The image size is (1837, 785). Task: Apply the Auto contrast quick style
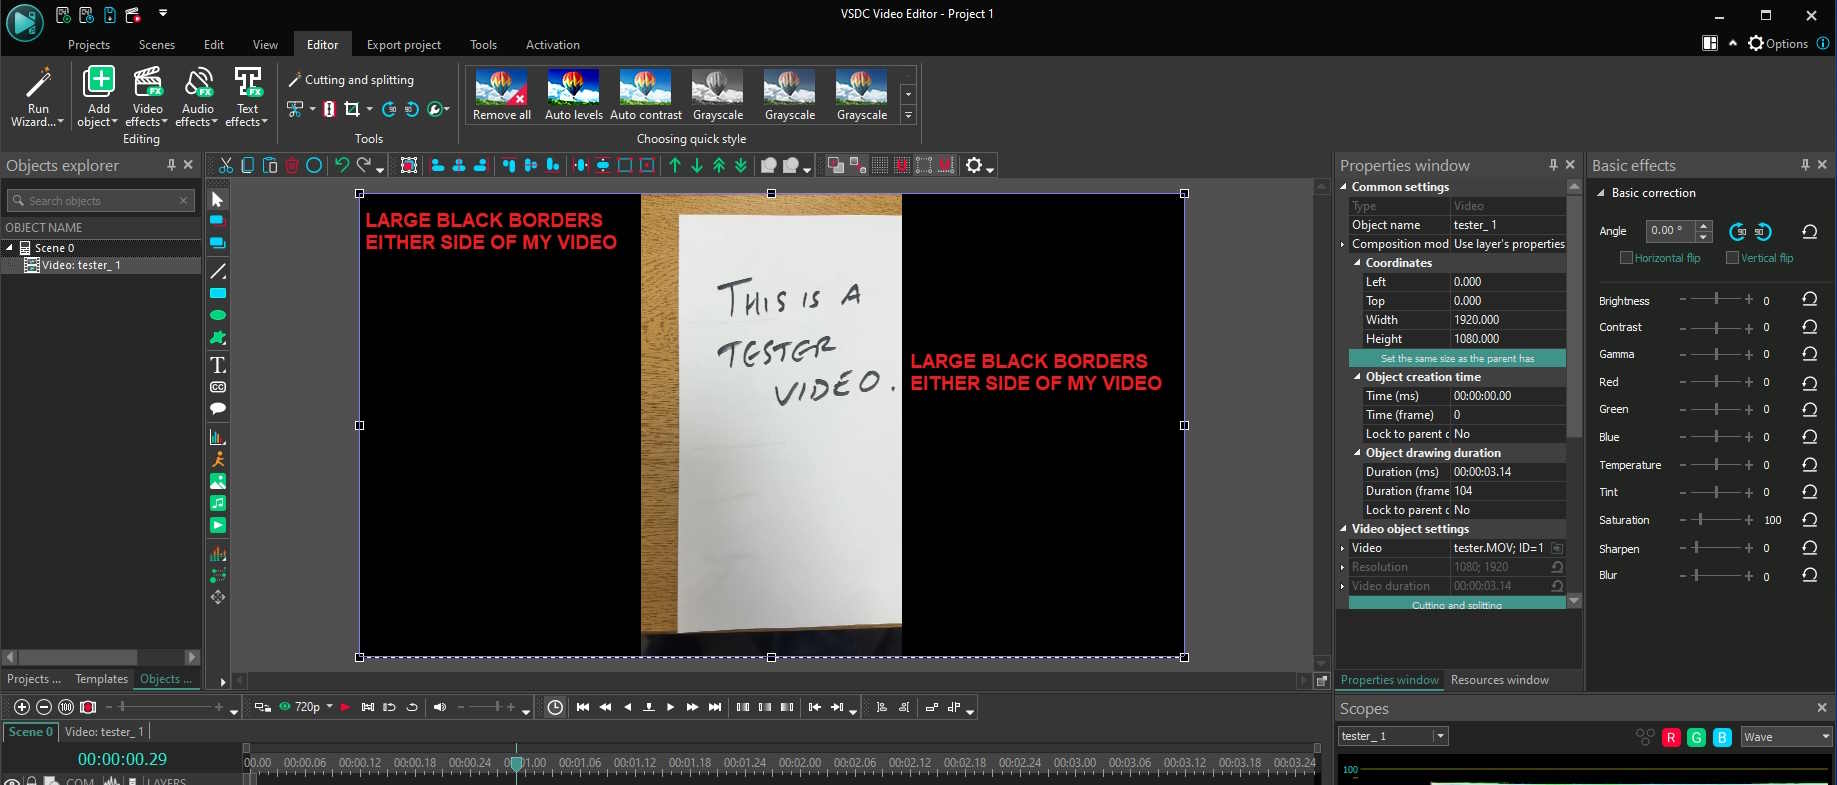pyautogui.click(x=646, y=95)
